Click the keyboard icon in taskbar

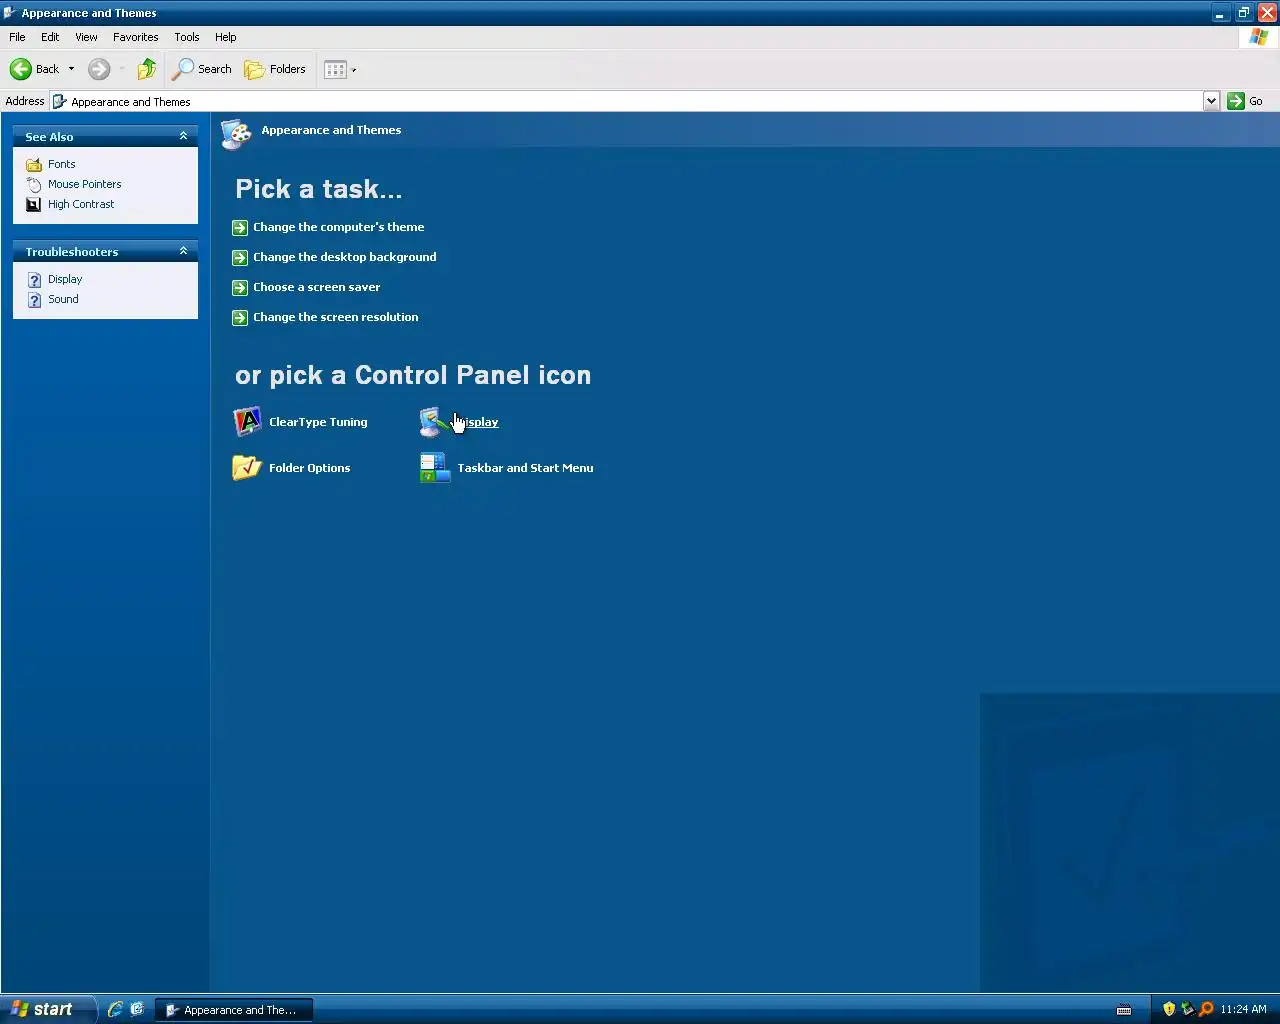(x=1124, y=1010)
